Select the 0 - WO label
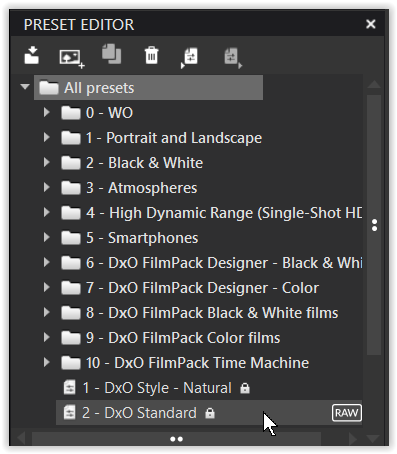Viewport: 397px width, 454px height. pyautogui.click(x=109, y=113)
